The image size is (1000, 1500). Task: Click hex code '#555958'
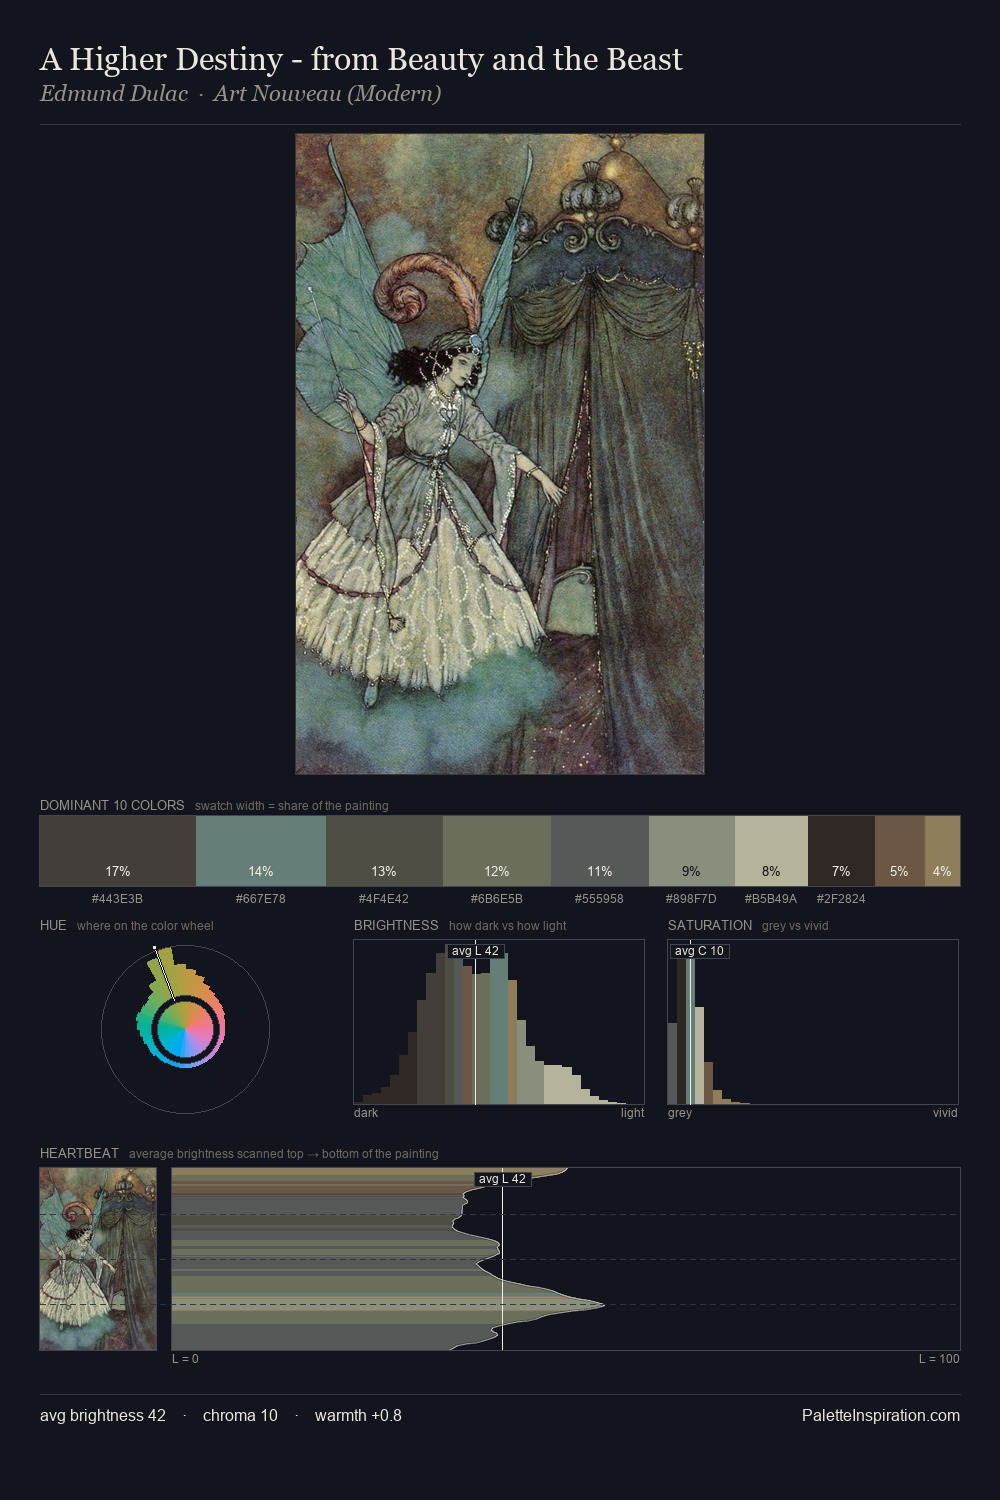(x=599, y=899)
